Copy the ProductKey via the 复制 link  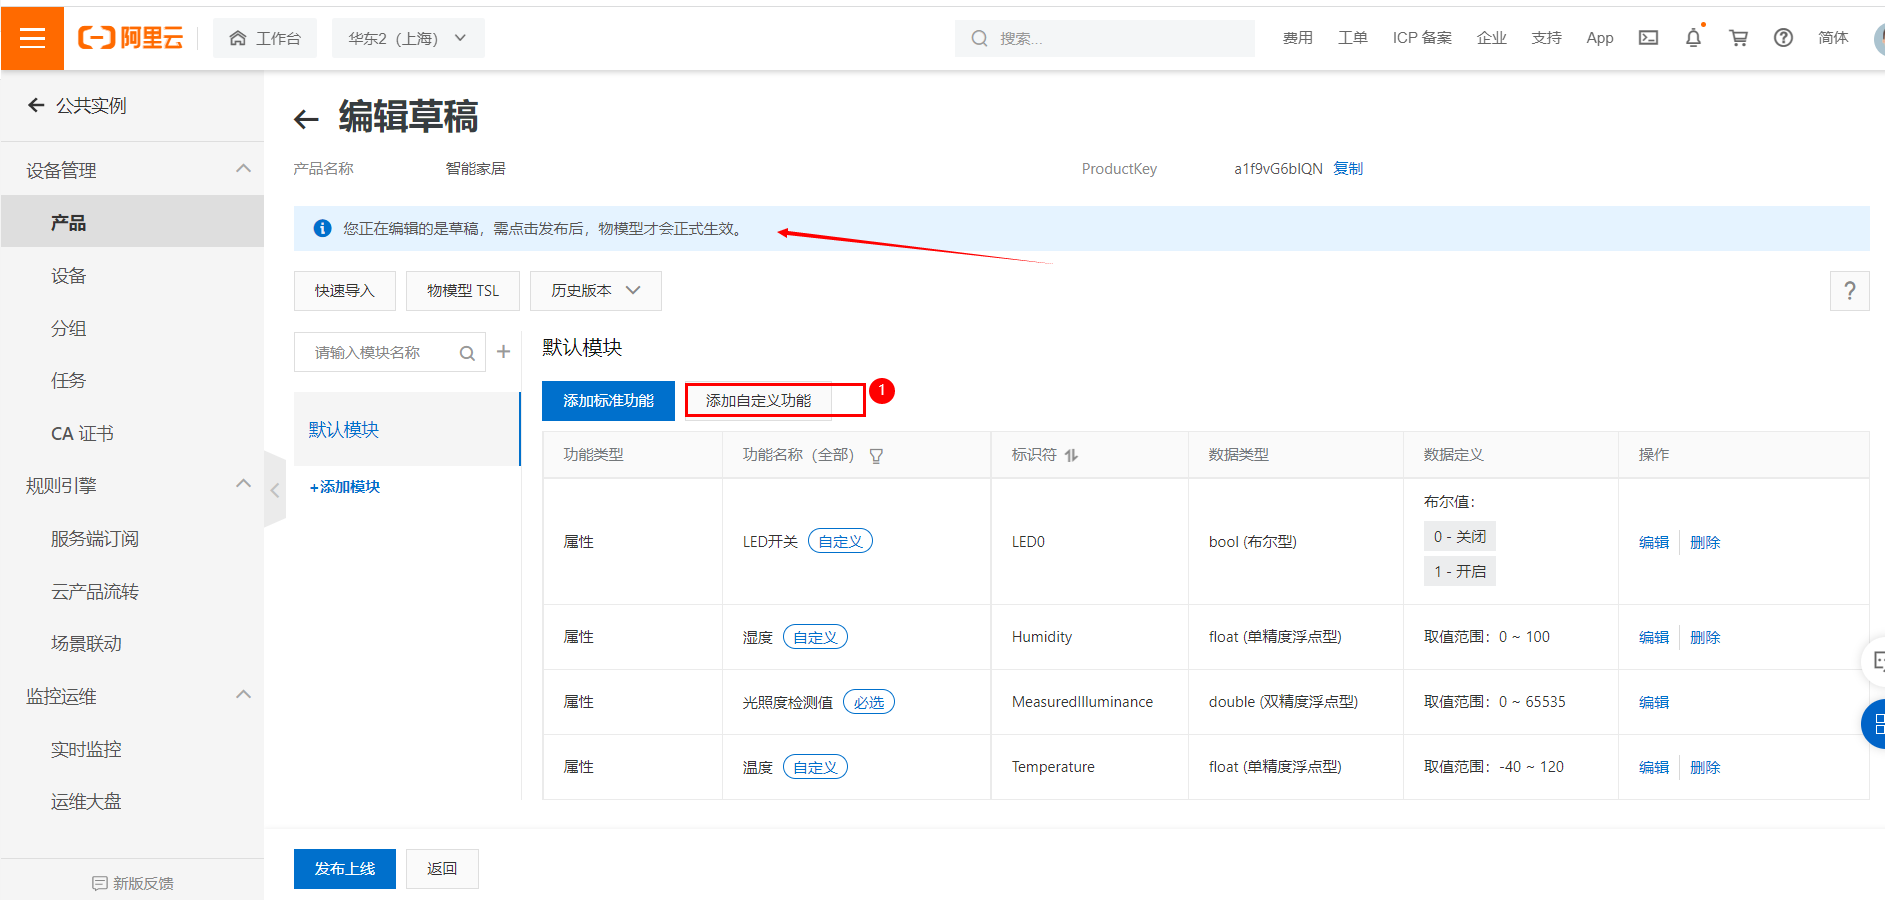click(x=1347, y=168)
